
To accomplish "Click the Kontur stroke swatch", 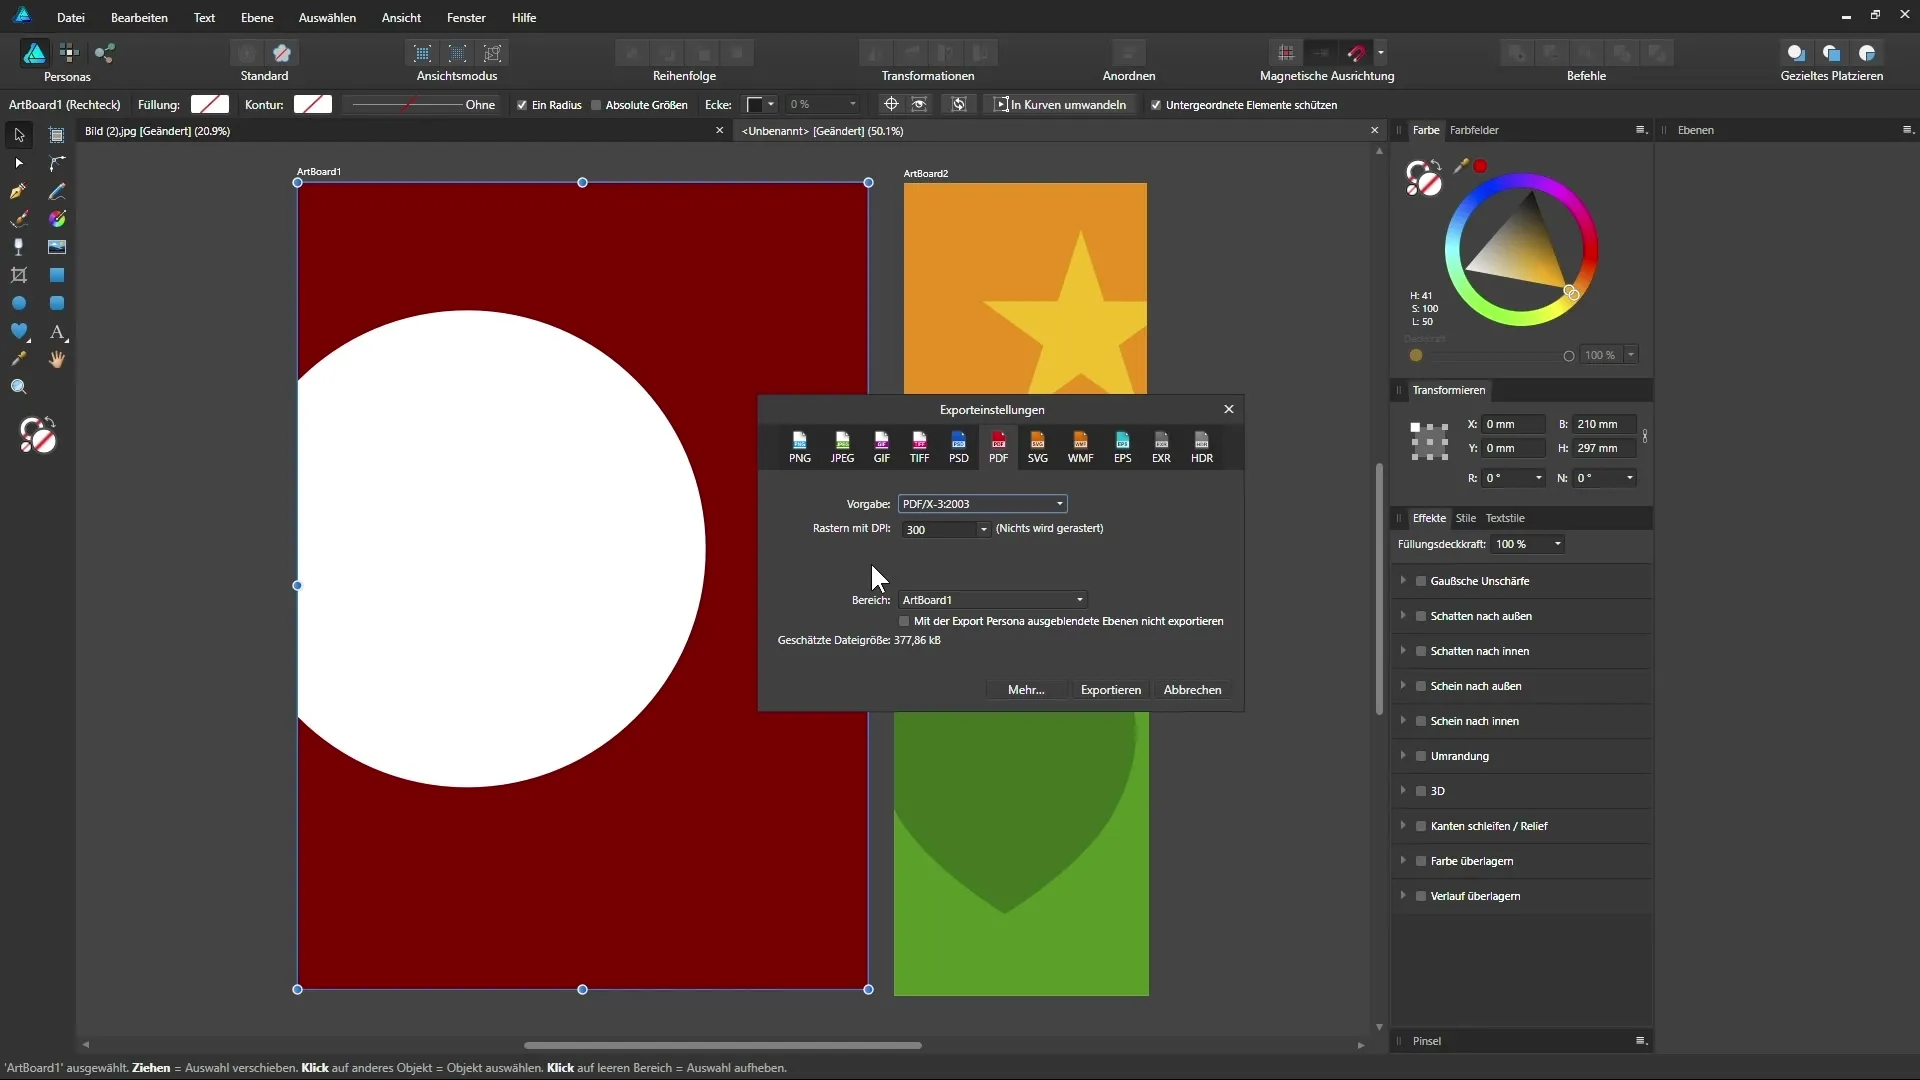I will [x=313, y=105].
